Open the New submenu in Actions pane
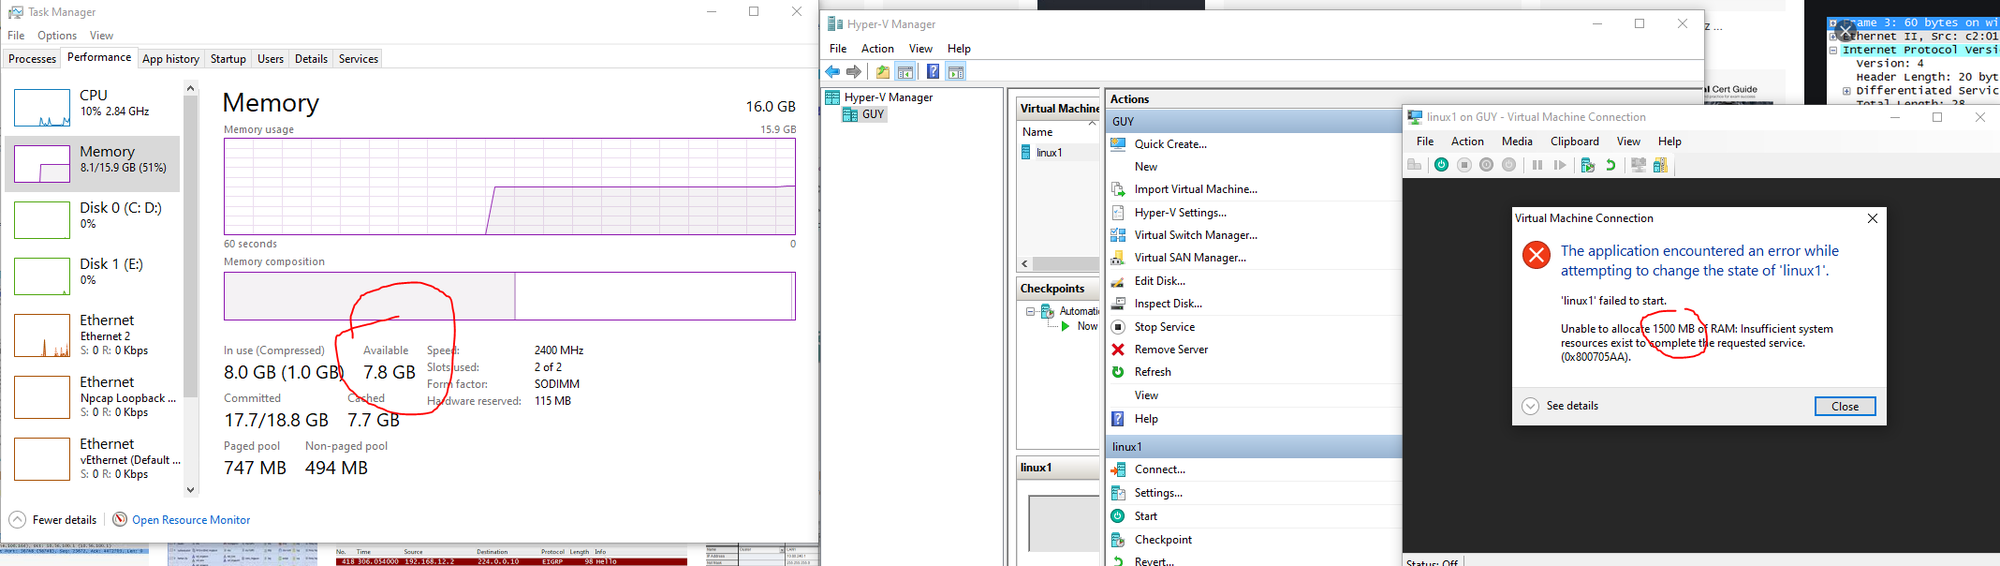Image resolution: width=2000 pixels, height=566 pixels. coord(1146,167)
